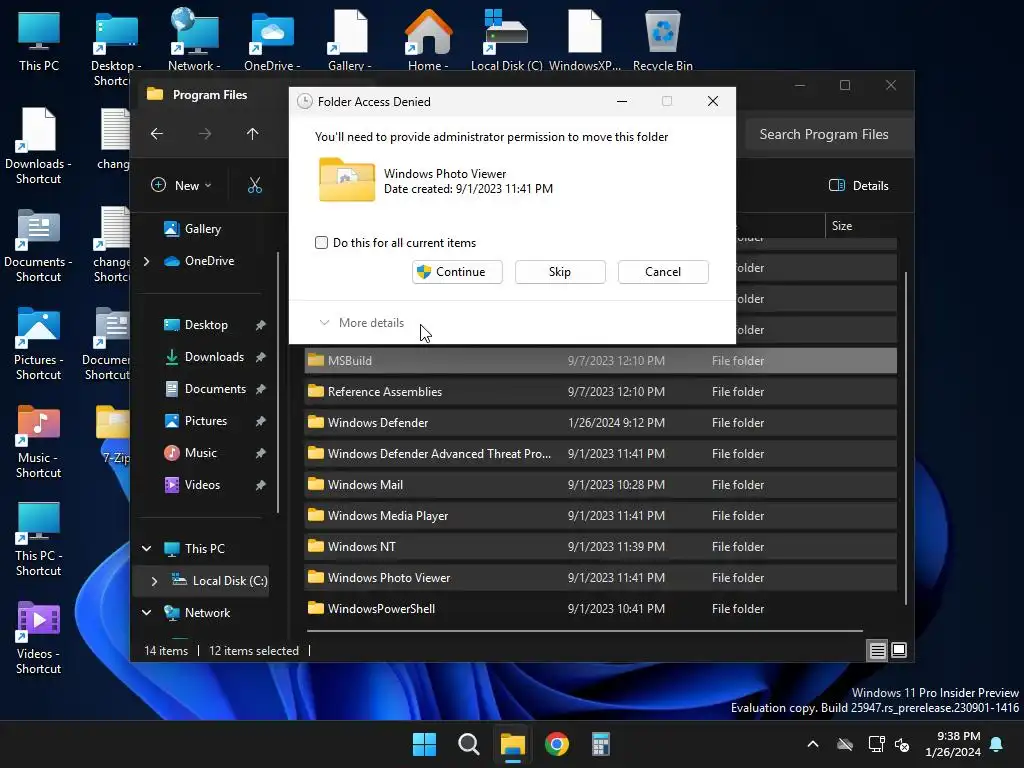
Task: Open the Details pane button
Action: (x=859, y=185)
